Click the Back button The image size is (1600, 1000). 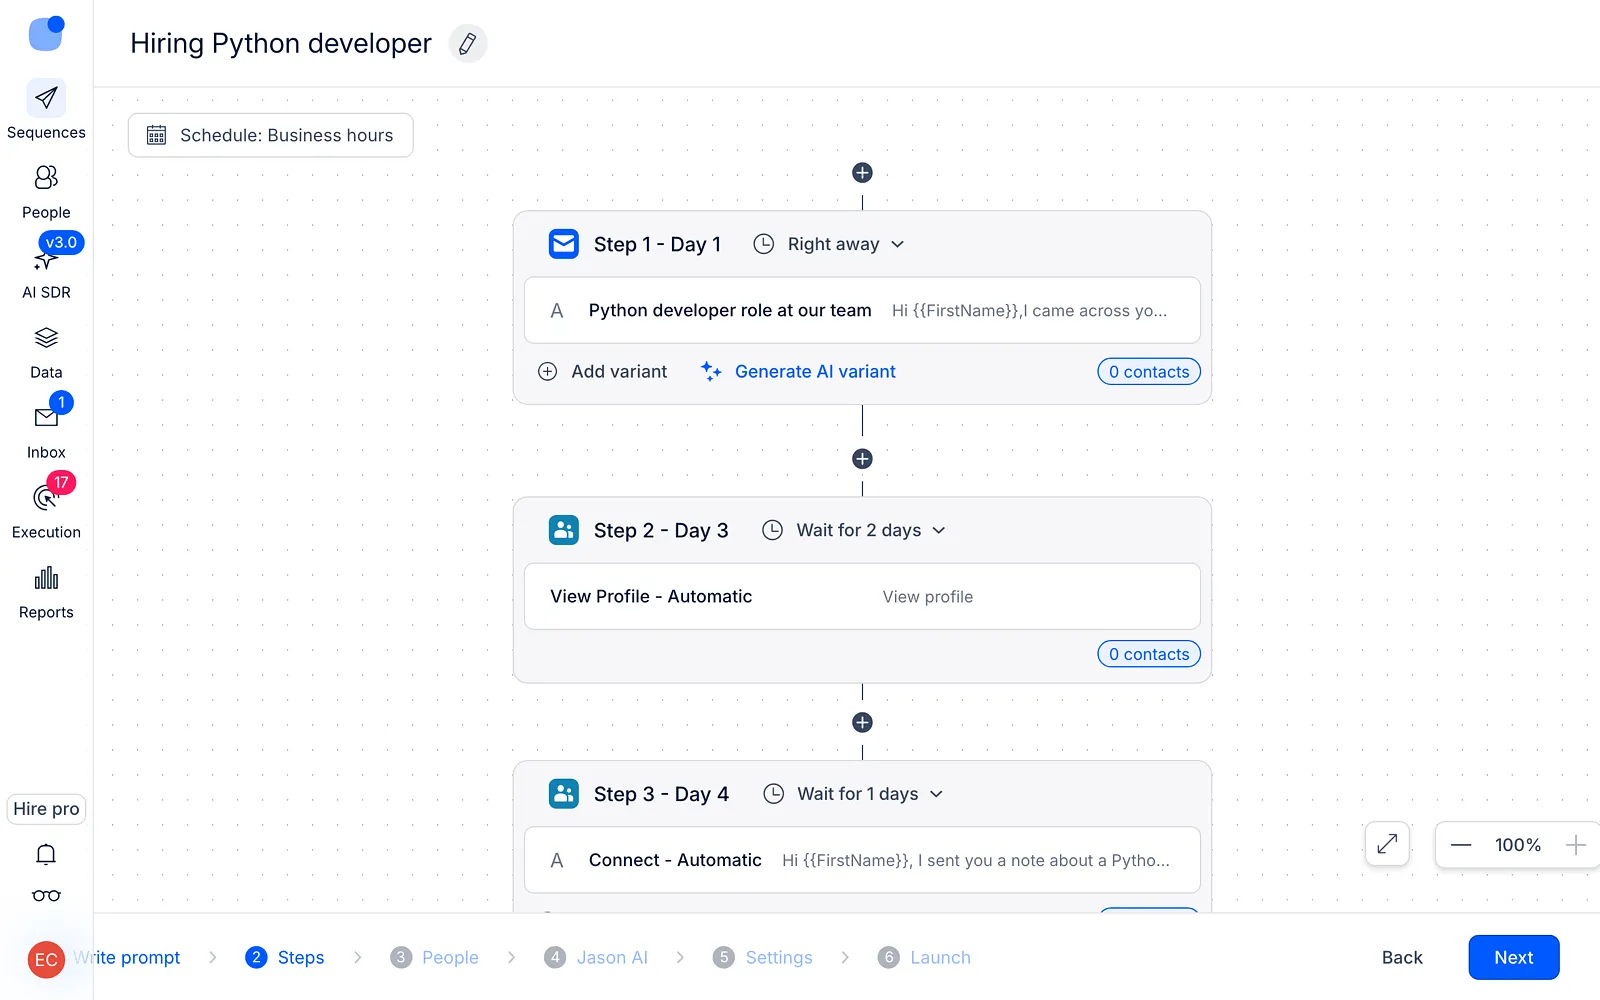tap(1402, 957)
